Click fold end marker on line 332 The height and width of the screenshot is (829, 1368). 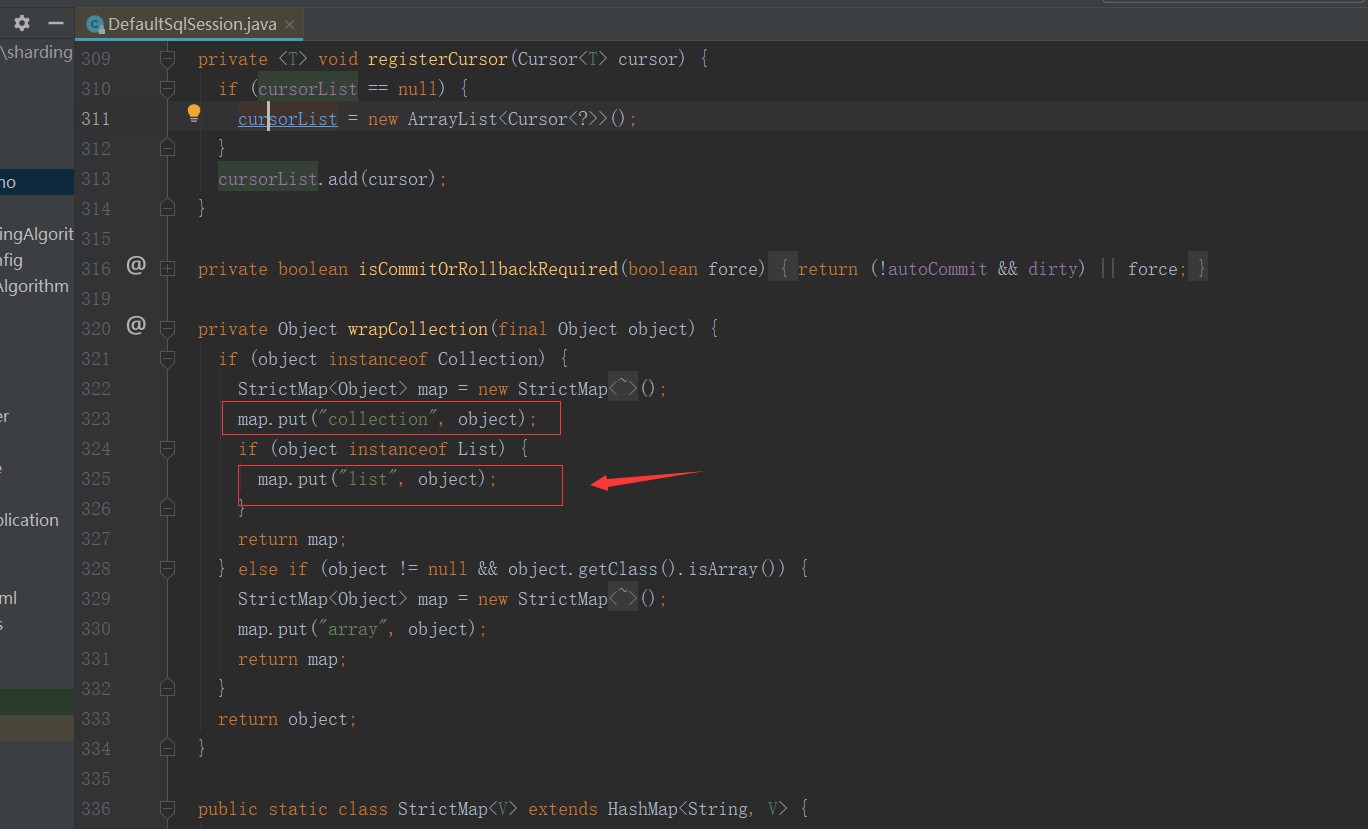click(x=167, y=688)
